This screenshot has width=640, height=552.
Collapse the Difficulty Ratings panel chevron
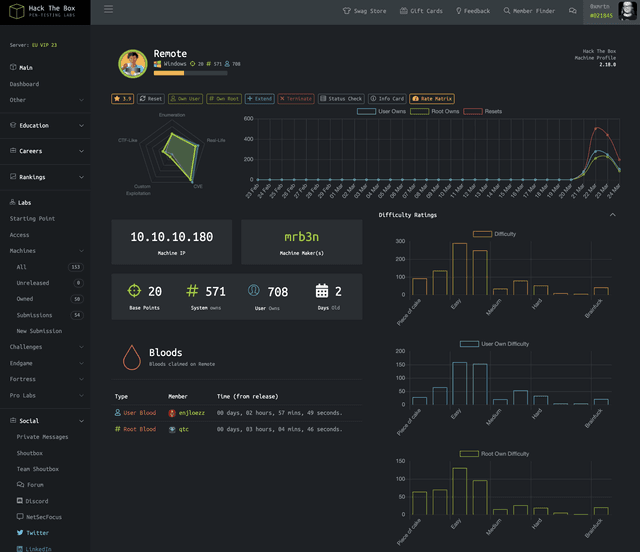coord(612,215)
